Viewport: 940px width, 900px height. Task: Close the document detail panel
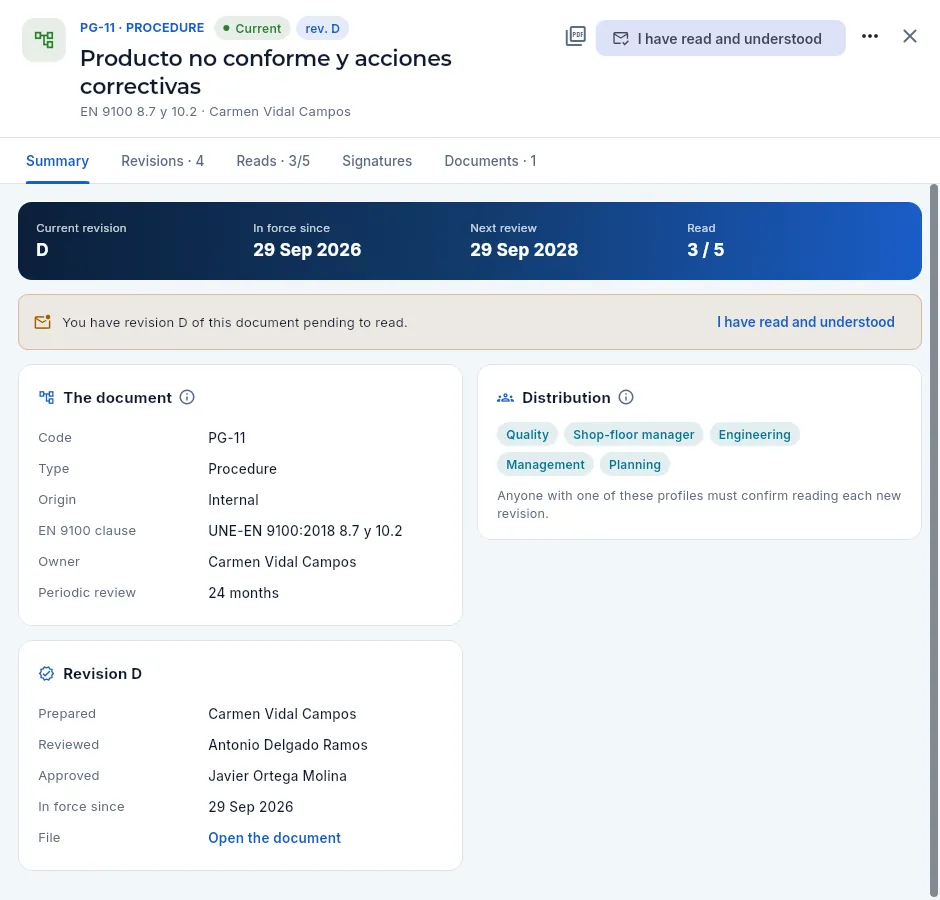pyautogui.click(x=909, y=37)
